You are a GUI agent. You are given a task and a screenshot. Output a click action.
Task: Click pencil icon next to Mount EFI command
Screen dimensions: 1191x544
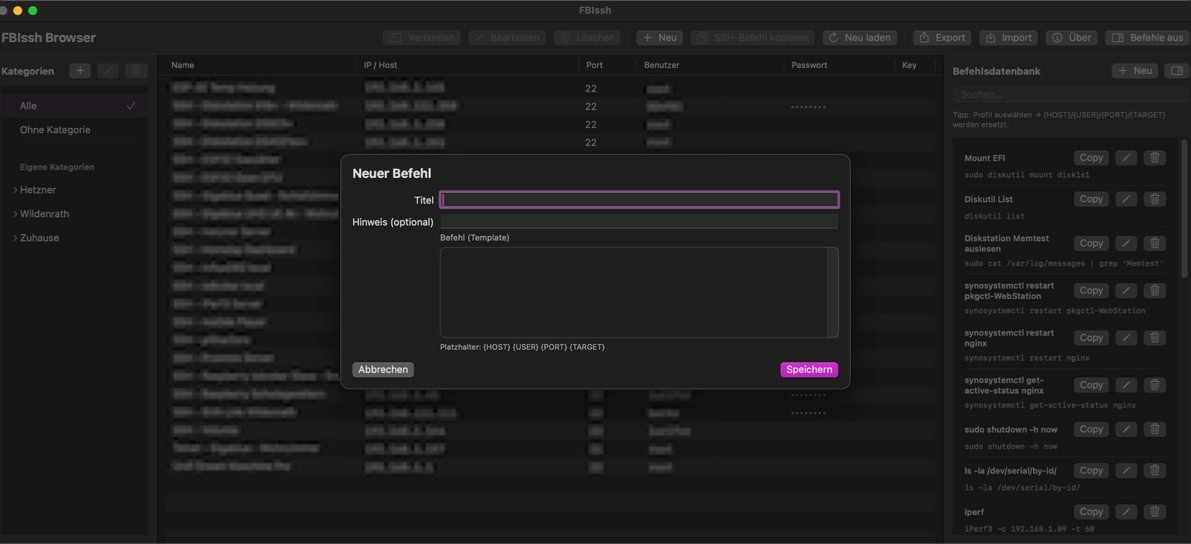1126,158
